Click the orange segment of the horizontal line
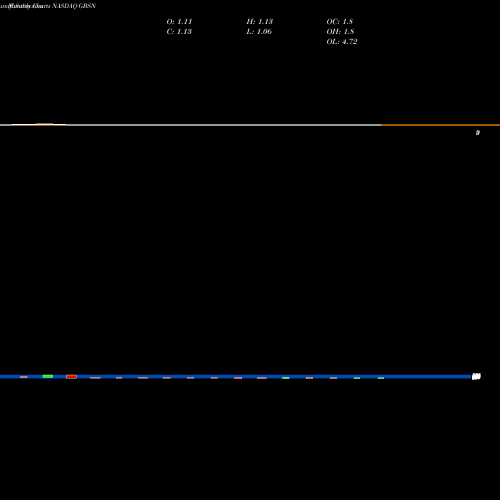This screenshot has width=500, height=500. [440, 125]
